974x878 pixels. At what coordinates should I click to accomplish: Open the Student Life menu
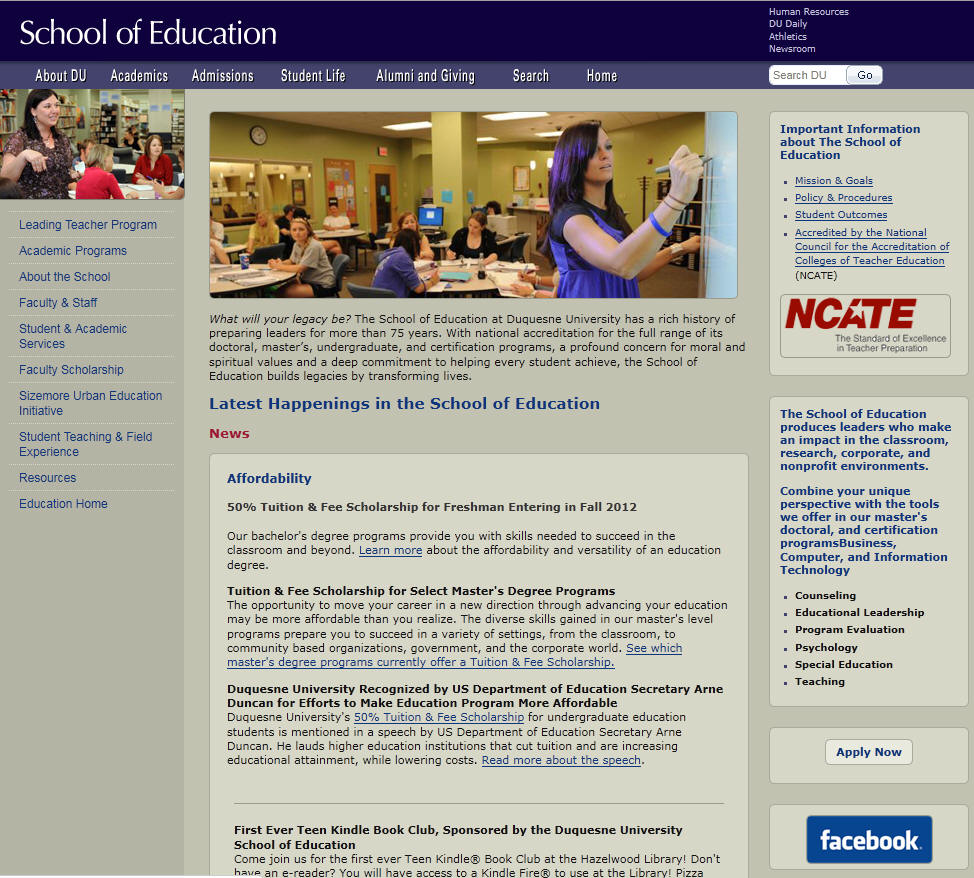coord(313,76)
